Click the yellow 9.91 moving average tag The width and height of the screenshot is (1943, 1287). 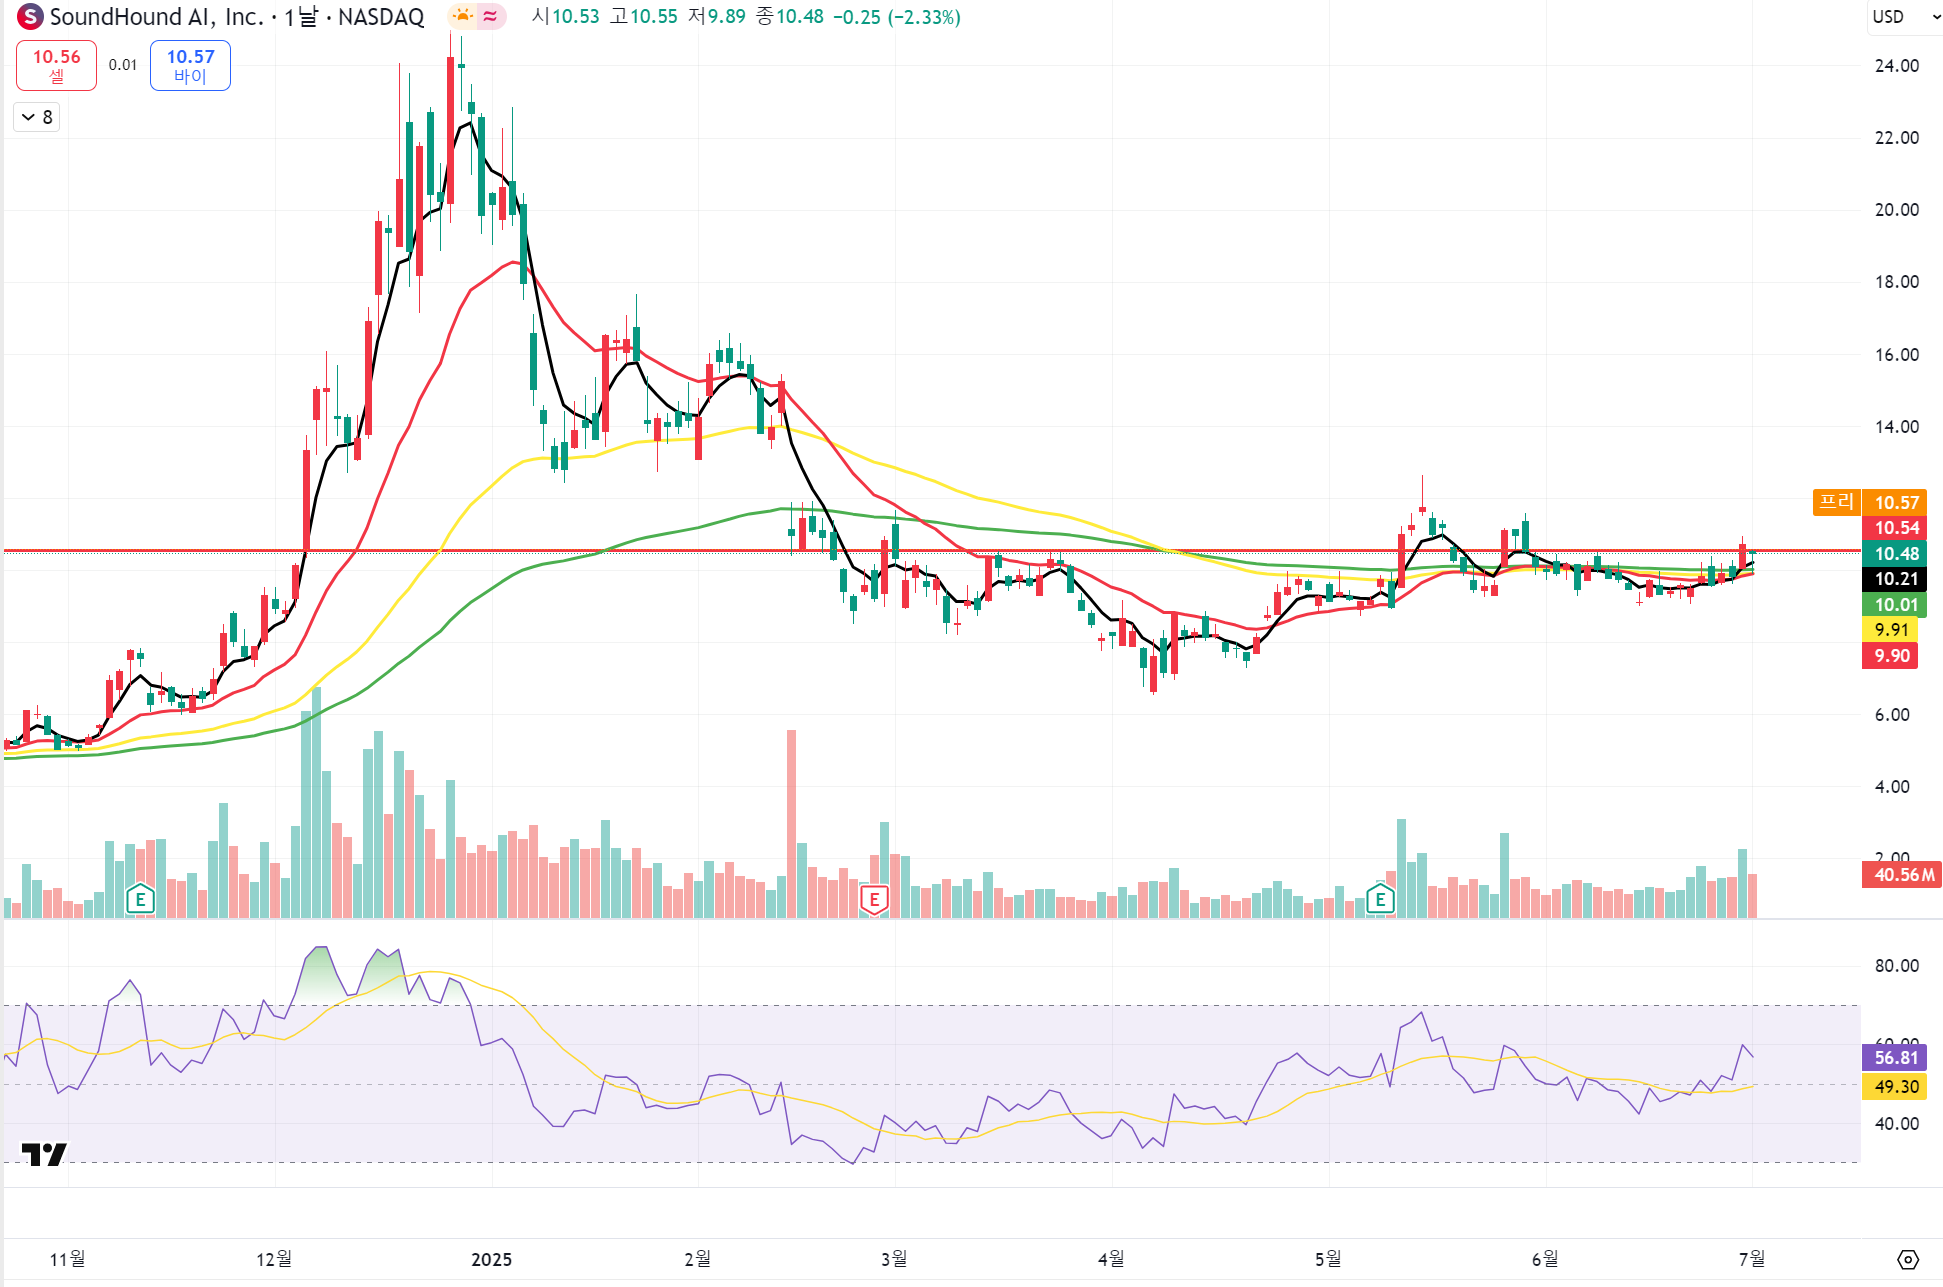pyautogui.click(x=1890, y=629)
